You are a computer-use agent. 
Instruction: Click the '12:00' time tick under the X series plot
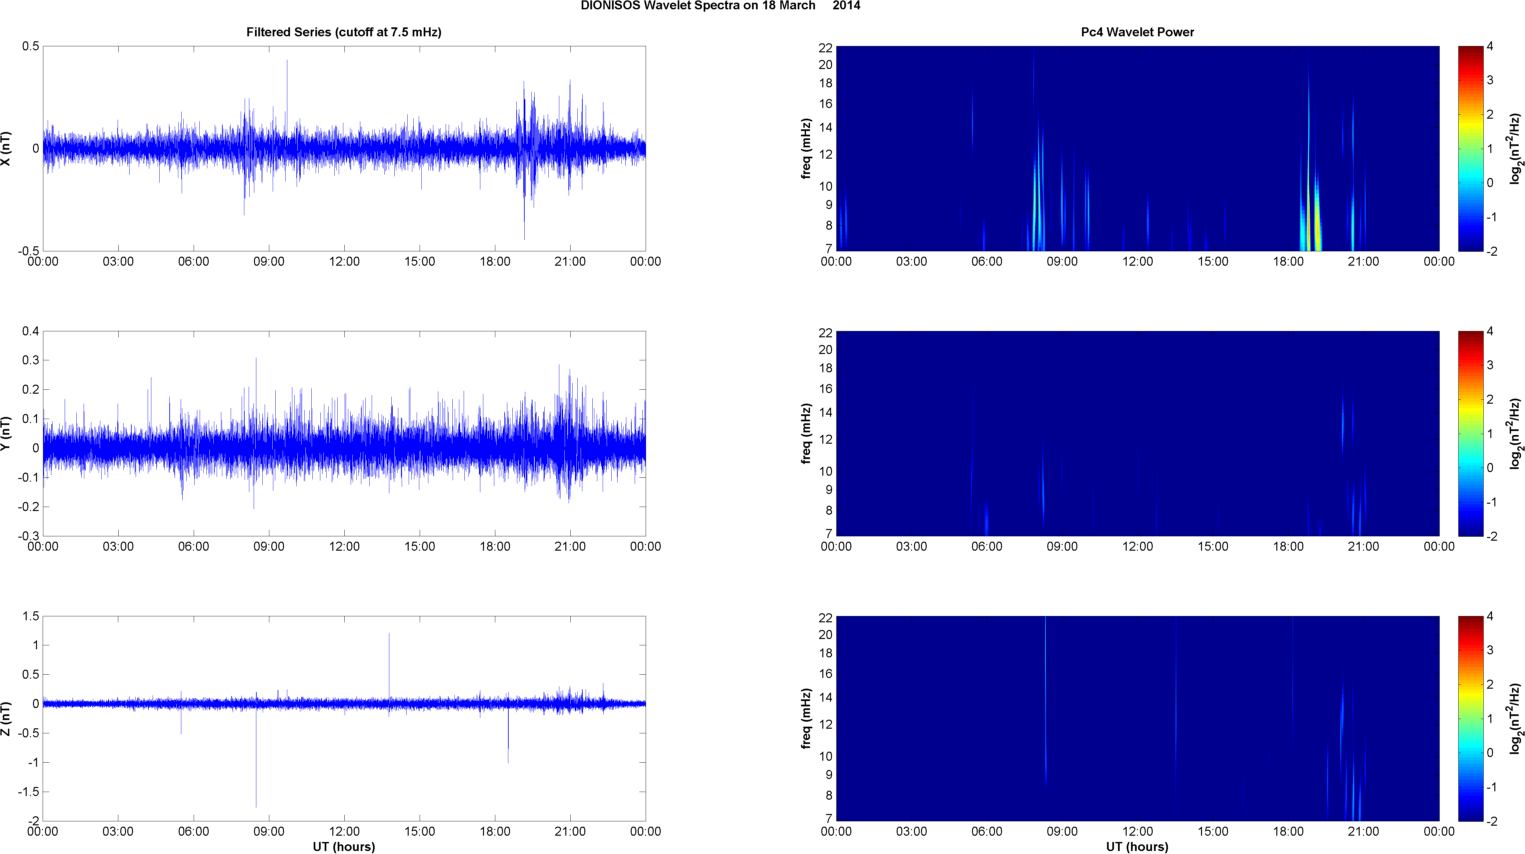coord(344,262)
